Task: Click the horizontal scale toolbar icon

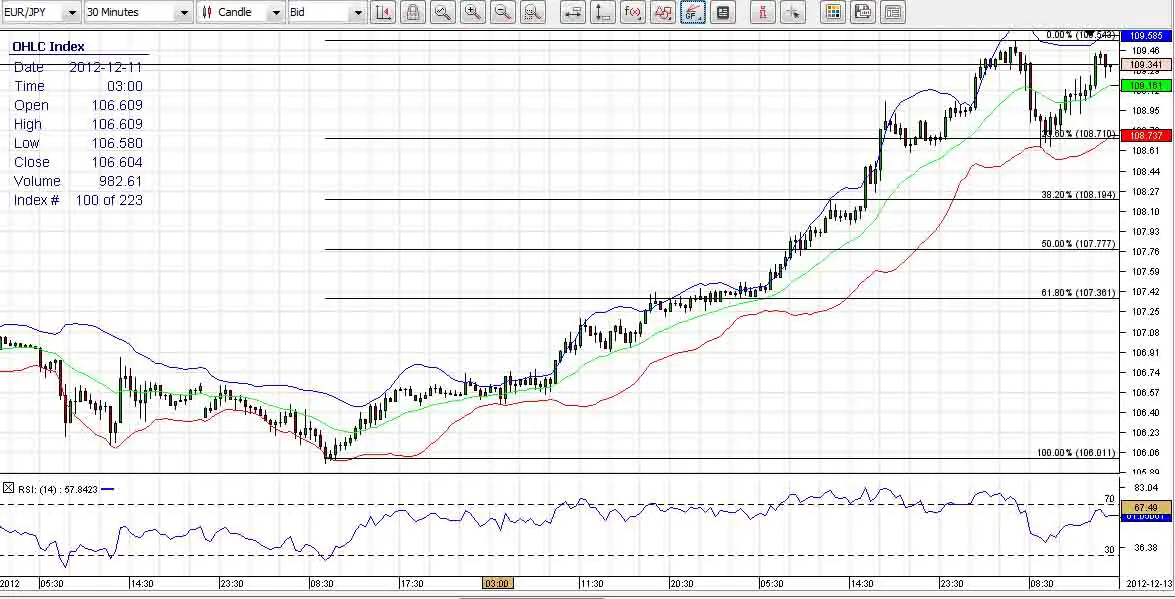Action: (x=573, y=12)
